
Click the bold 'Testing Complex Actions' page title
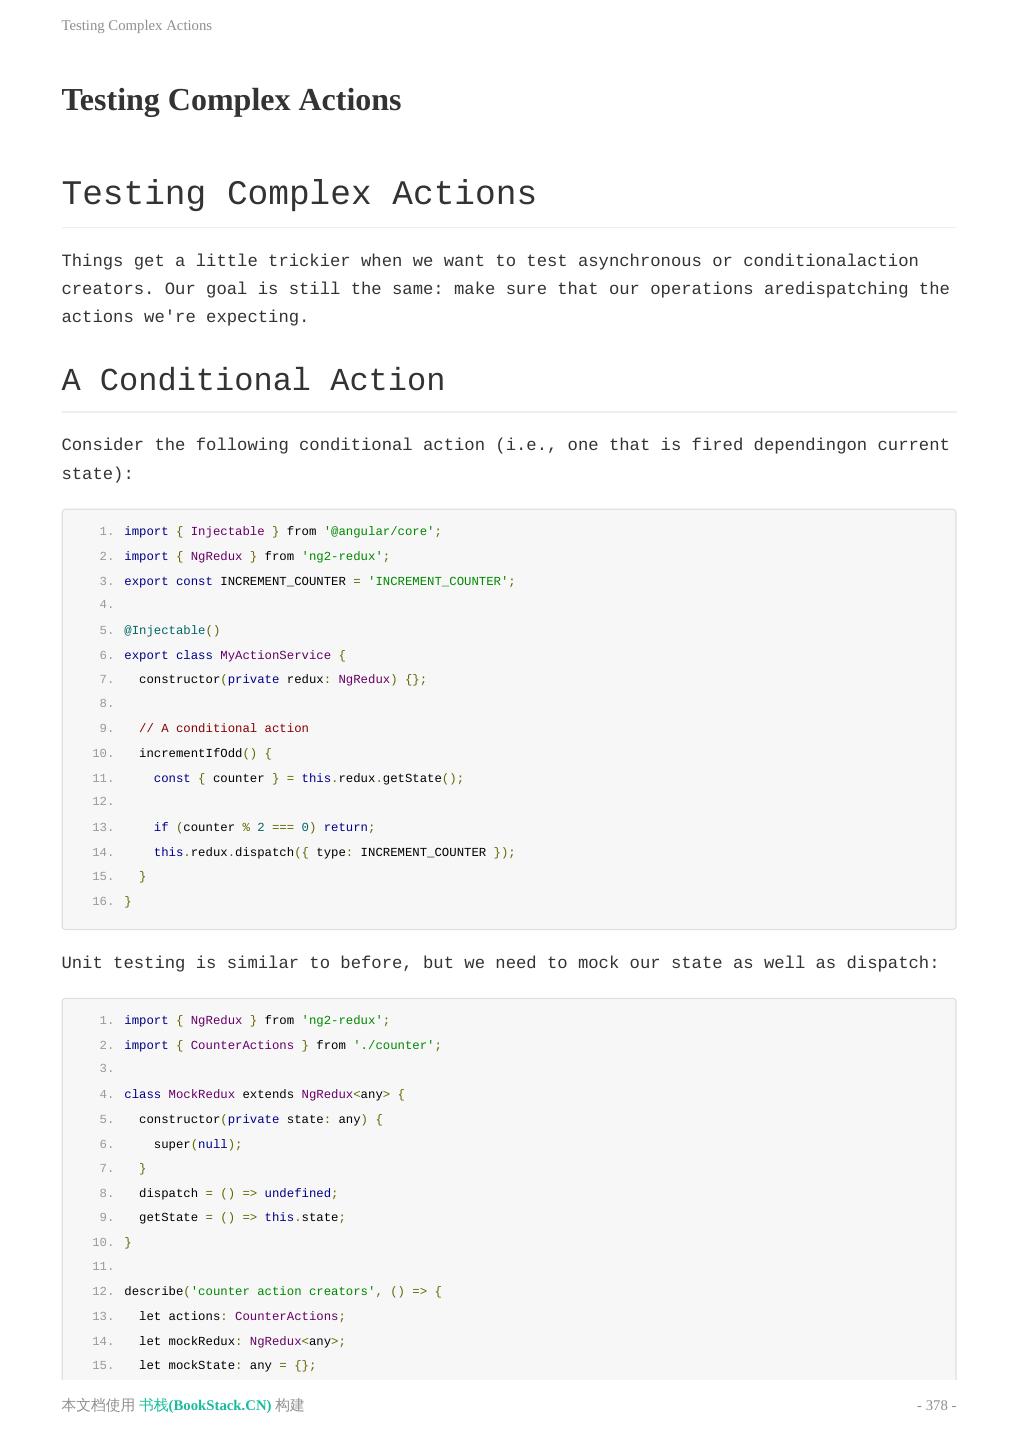coord(231,100)
